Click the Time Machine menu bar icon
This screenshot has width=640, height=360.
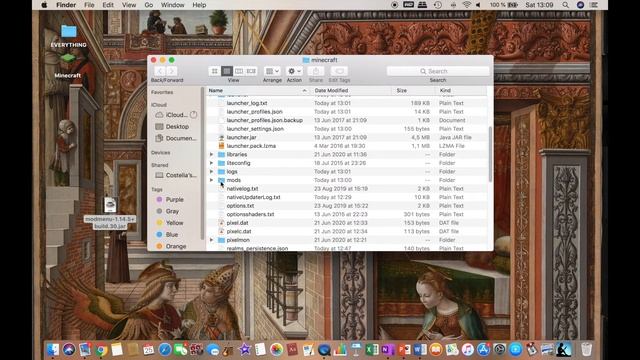pyautogui.click(x=438, y=5)
